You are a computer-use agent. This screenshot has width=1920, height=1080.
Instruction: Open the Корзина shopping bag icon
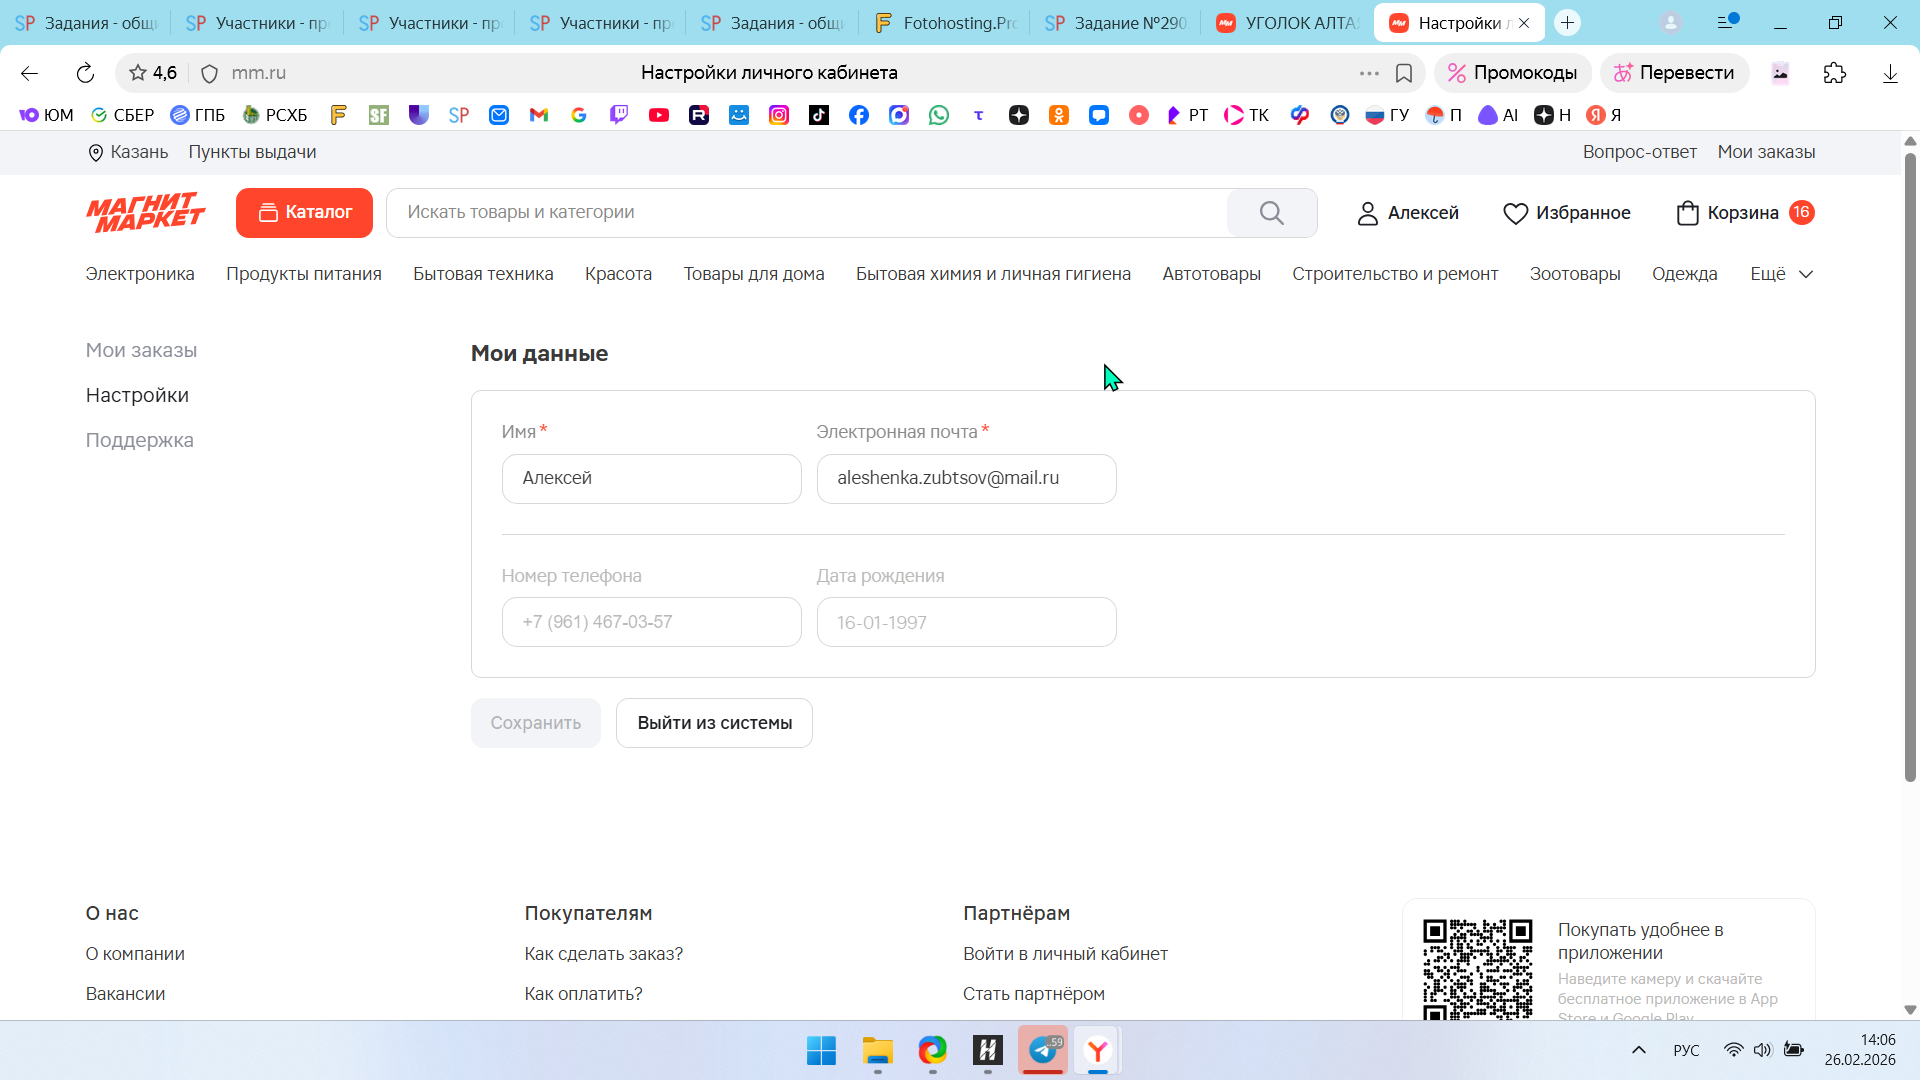[x=1687, y=213]
